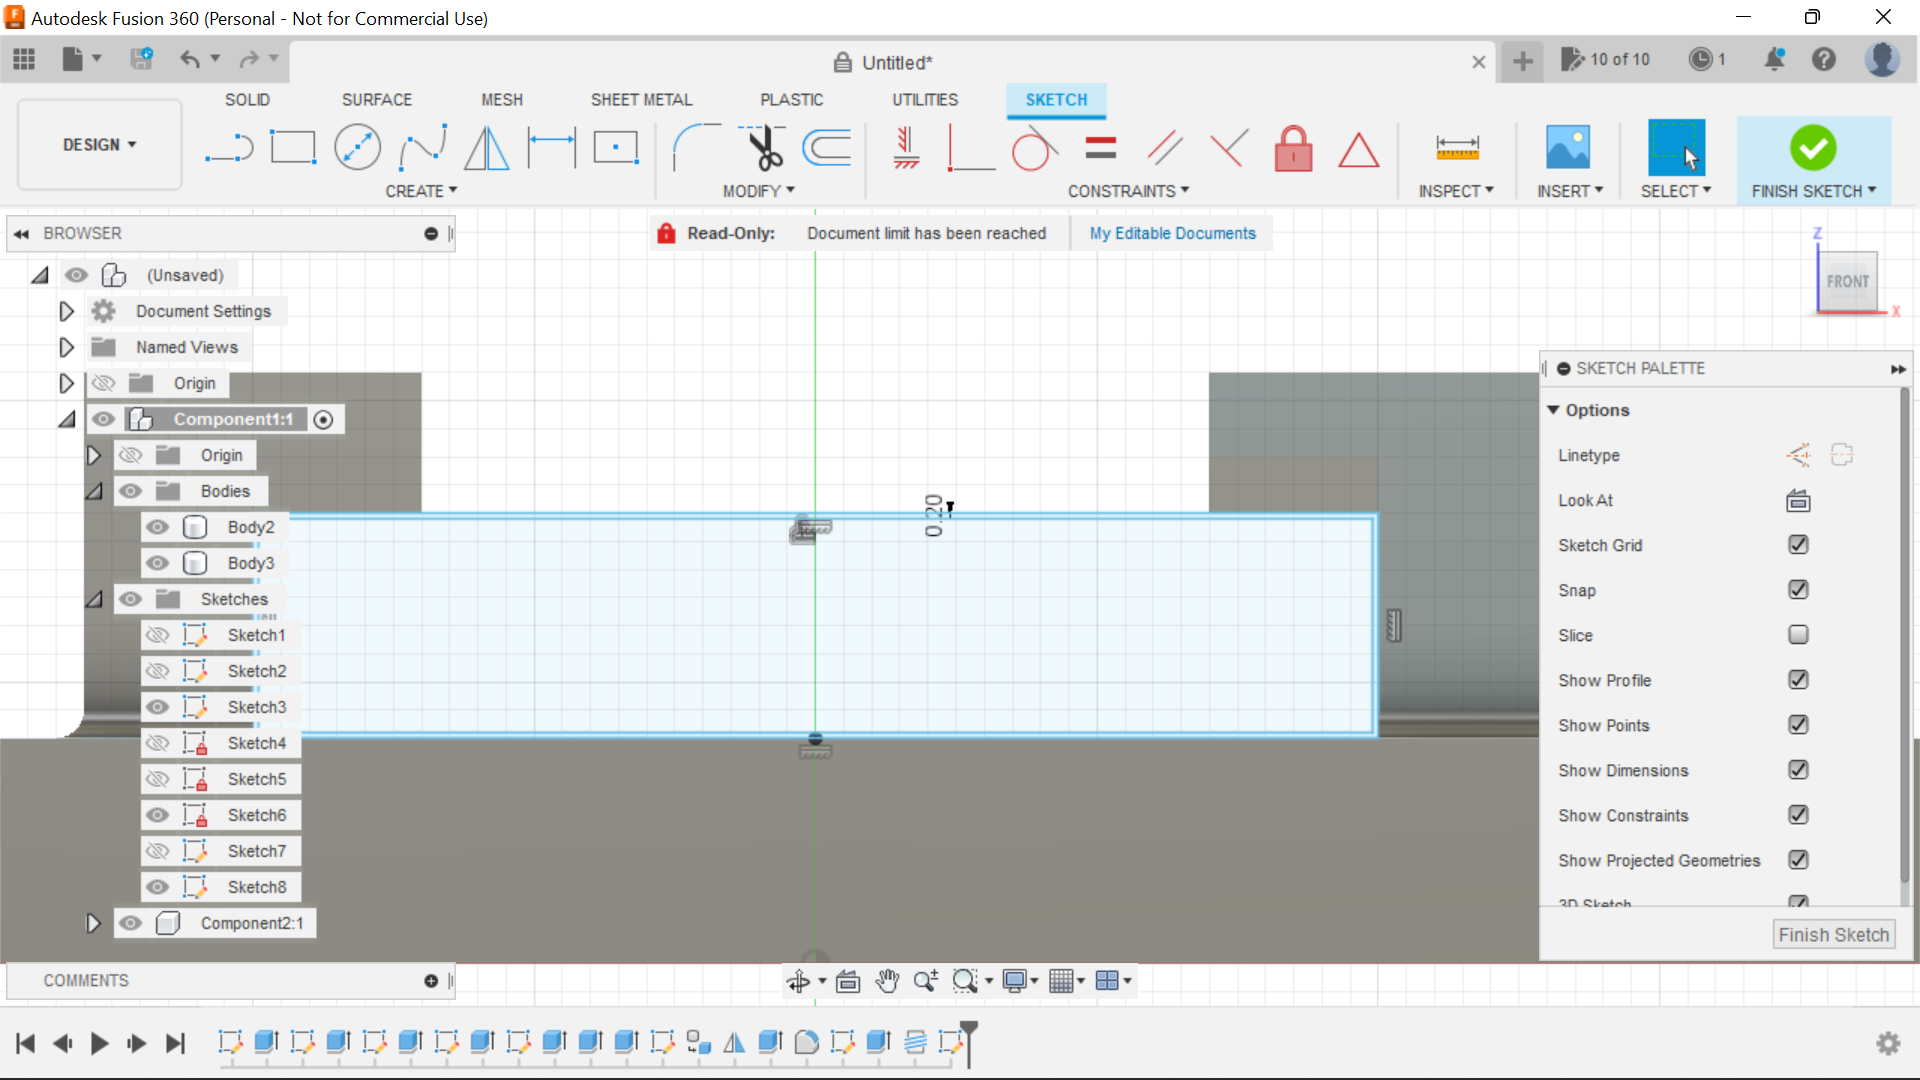Switch to the SHEET METAL tab

[641, 100]
